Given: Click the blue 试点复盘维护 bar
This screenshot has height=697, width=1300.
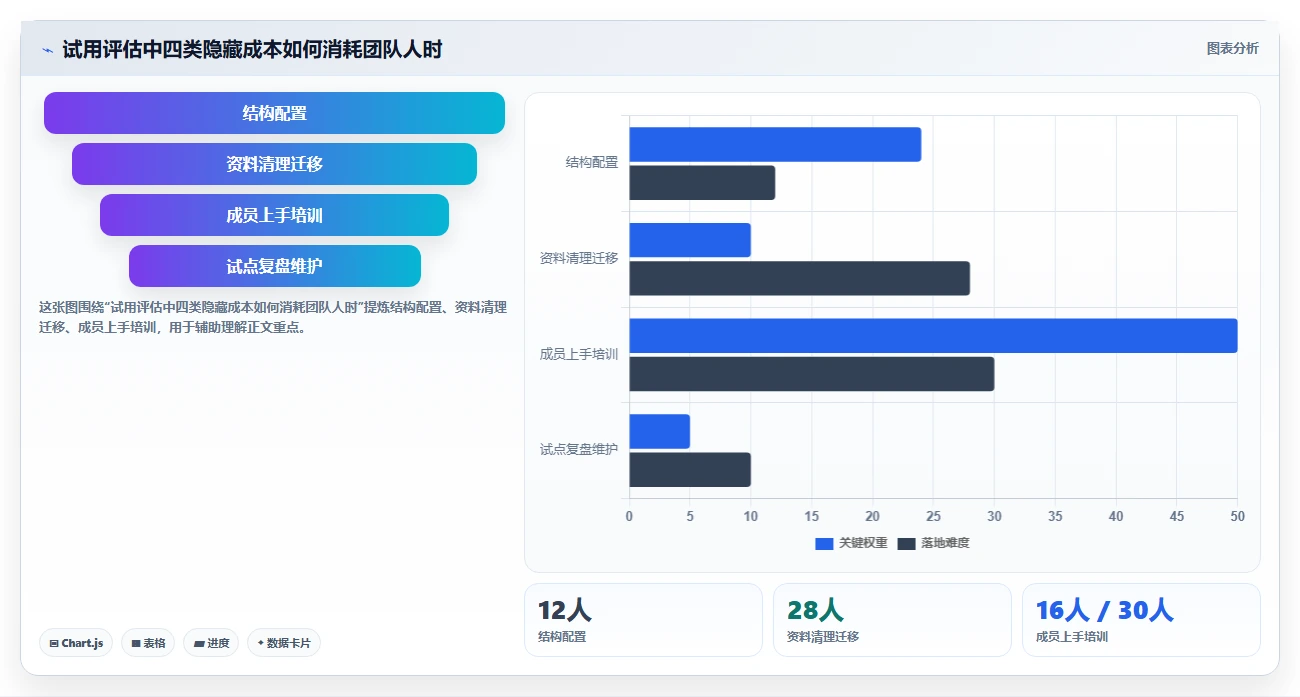Looking at the screenshot, I should (x=659, y=431).
